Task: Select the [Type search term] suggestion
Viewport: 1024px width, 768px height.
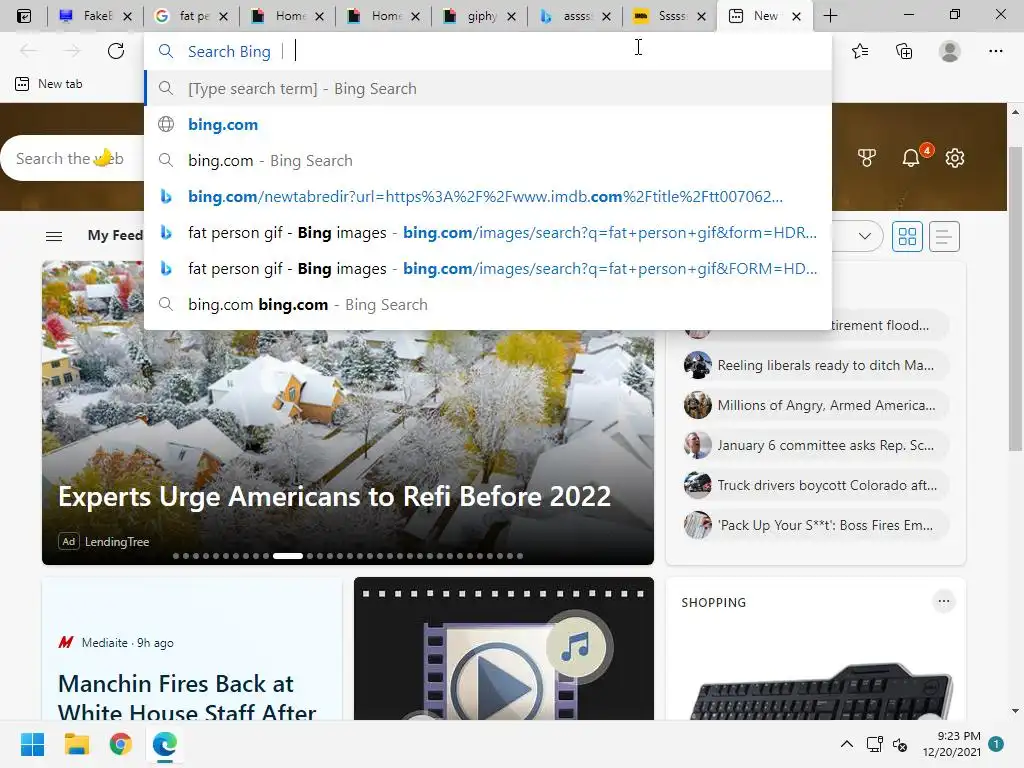Action: (x=488, y=89)
